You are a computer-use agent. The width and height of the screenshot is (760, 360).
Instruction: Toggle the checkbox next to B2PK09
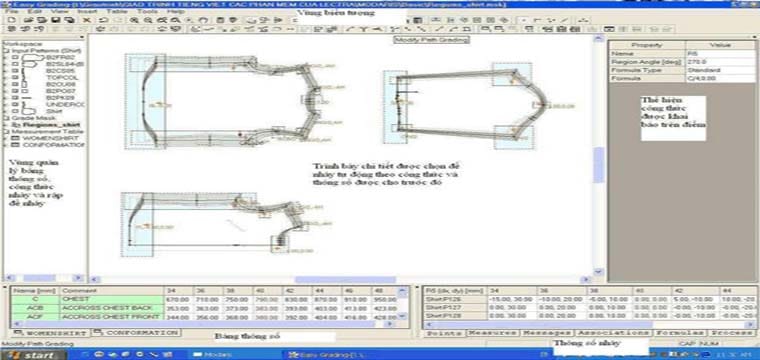click(x=15, y=97)
